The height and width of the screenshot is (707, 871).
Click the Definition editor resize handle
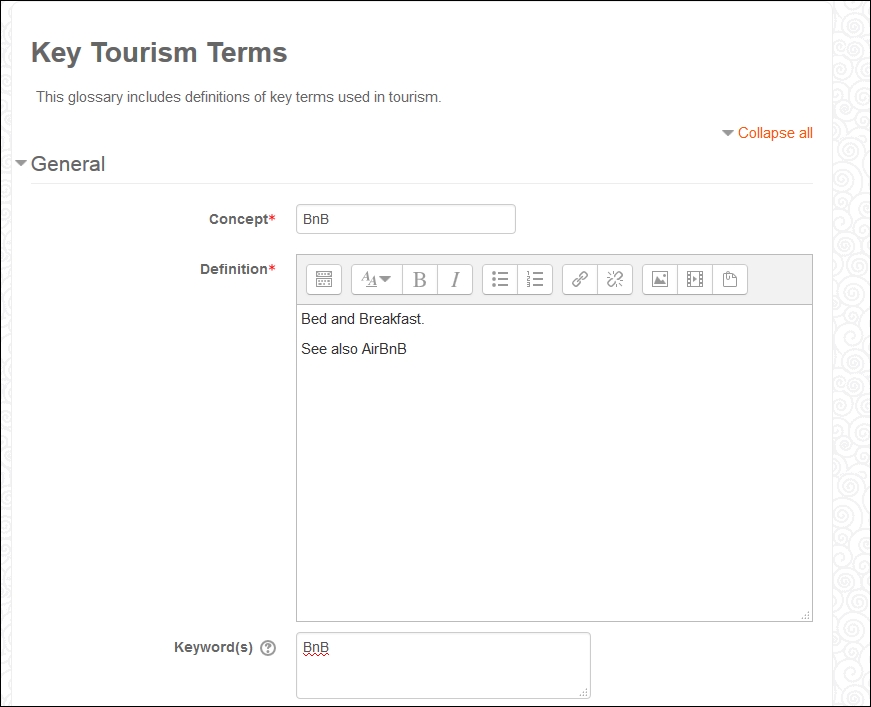click(806, 615)
